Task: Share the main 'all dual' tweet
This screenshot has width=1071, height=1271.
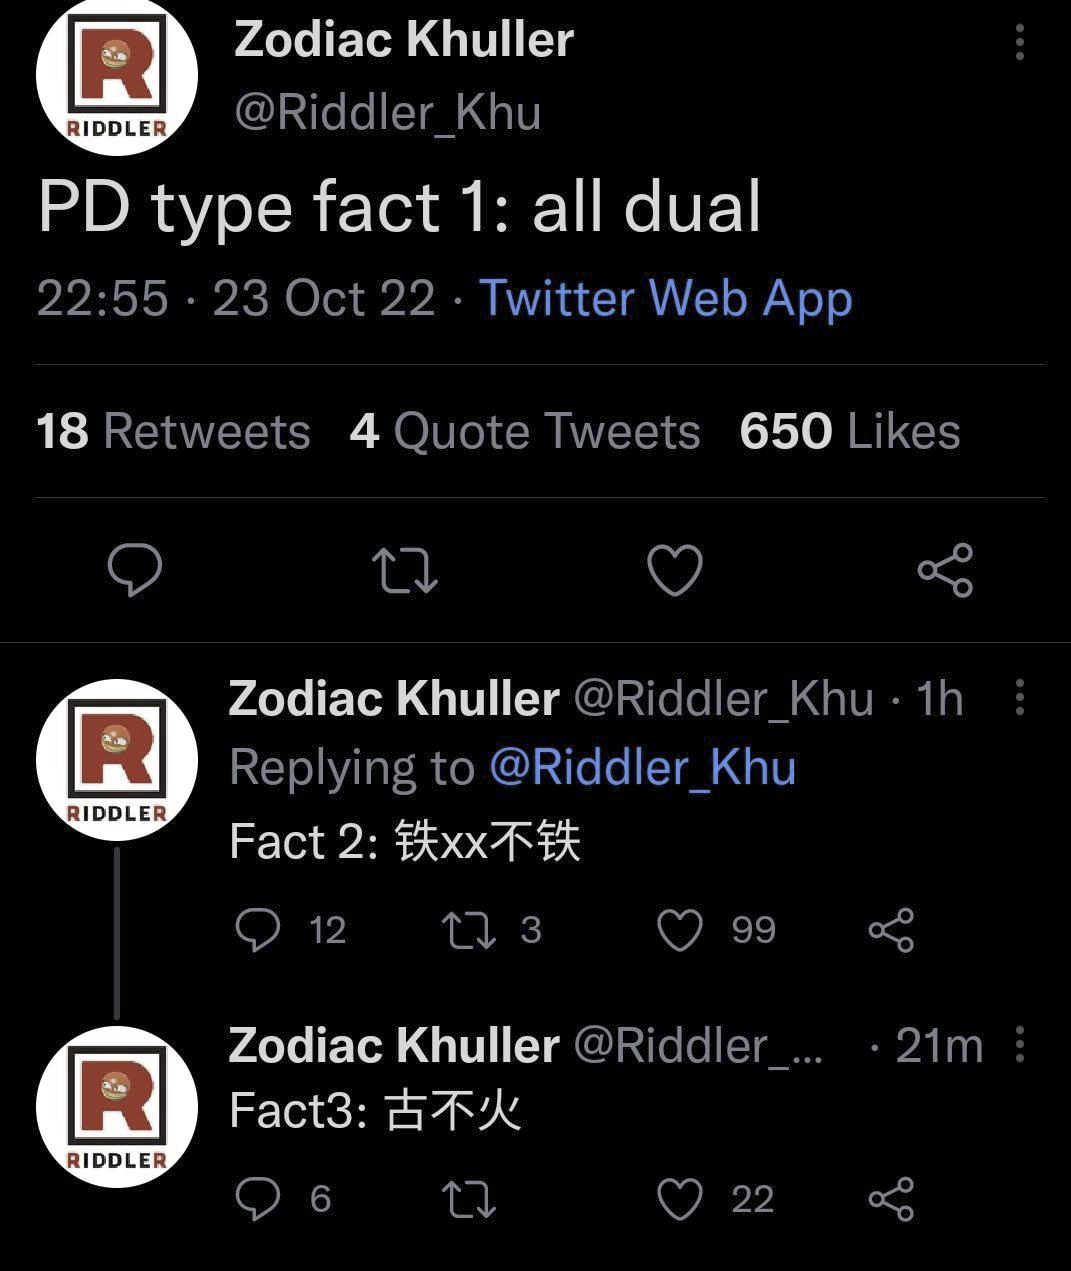Action: point(945,570)
